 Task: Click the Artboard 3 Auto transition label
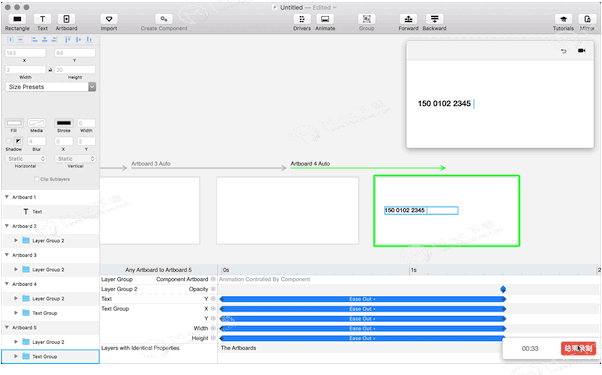[x=151, y=164]
